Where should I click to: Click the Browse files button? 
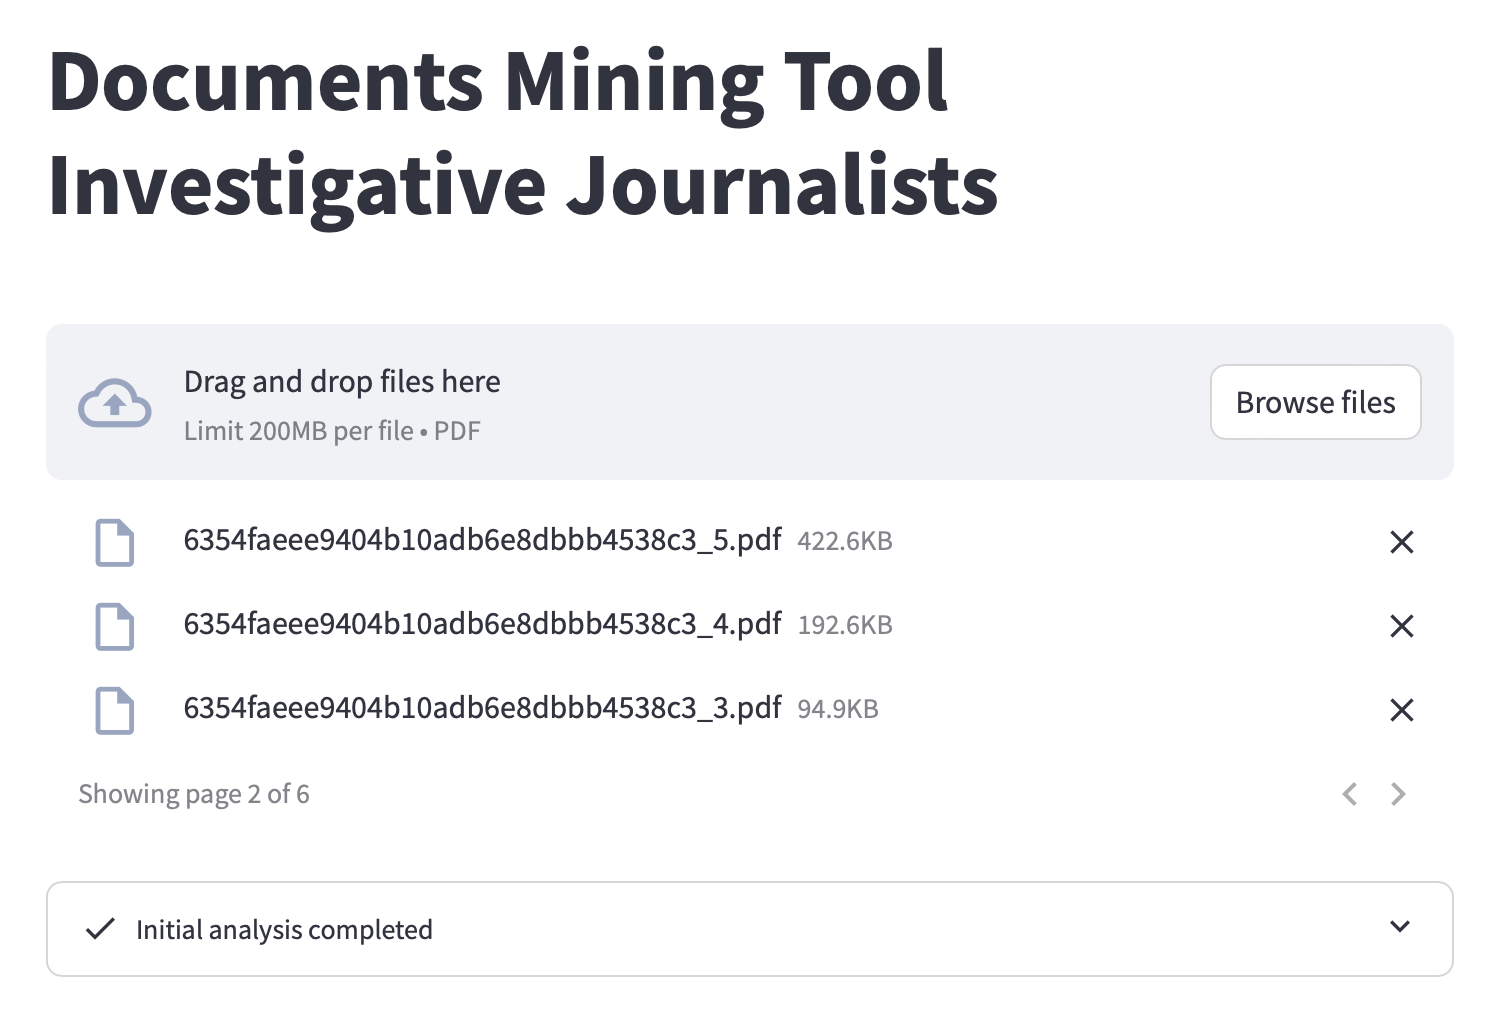point(1315,402)
